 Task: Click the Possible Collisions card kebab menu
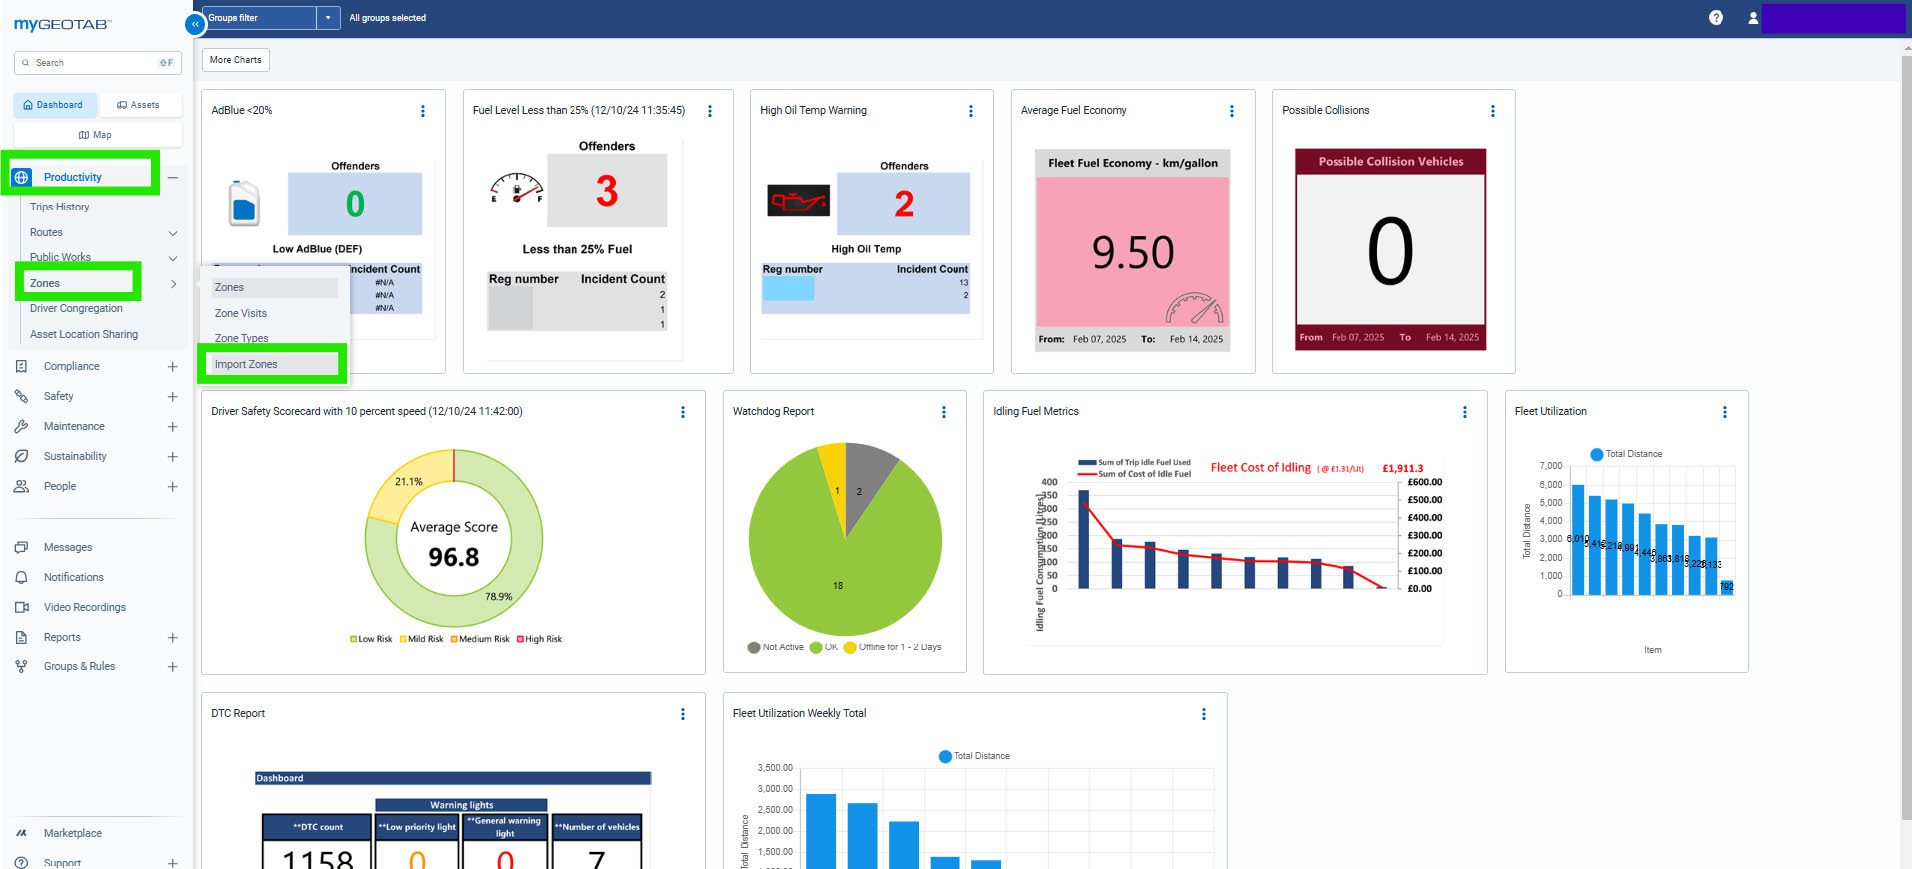click(1493, 111)
